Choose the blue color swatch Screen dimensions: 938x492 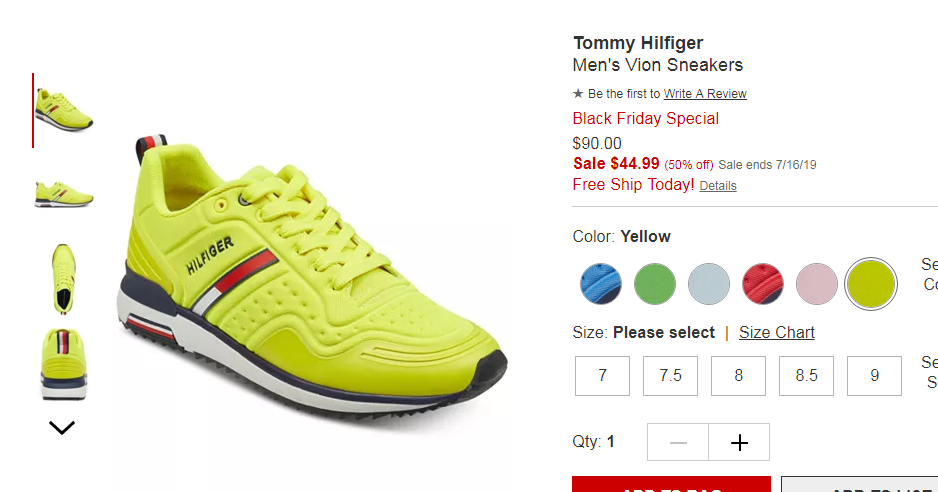click(601, 284)
